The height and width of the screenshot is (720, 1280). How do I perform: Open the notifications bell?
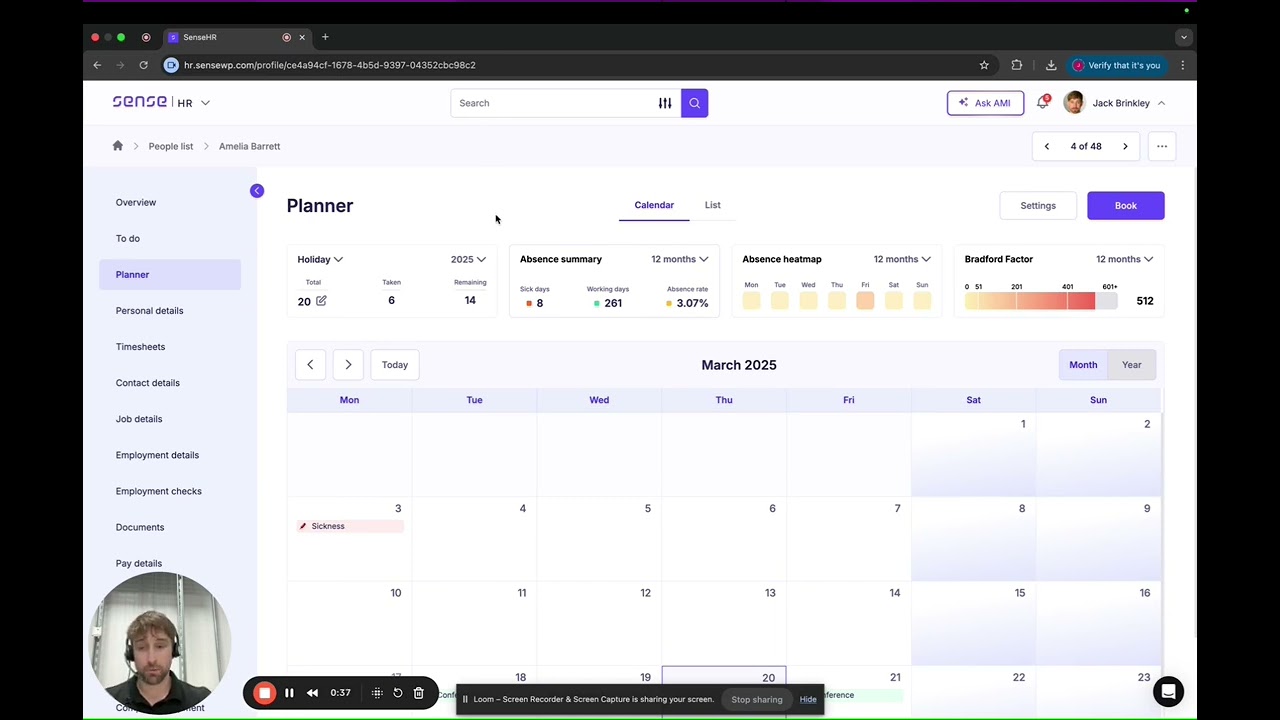pyautogui.click(x=1043, y=102)
